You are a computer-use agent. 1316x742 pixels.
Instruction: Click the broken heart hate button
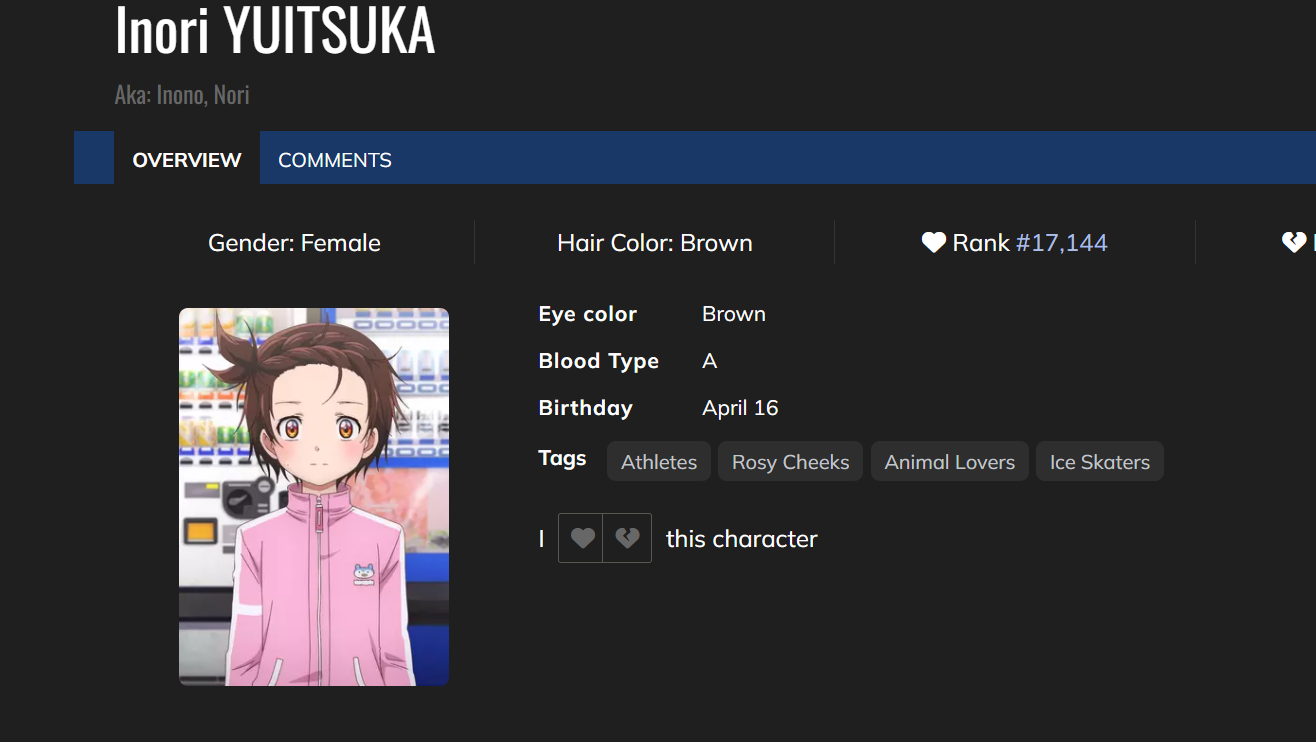[627, 538]
